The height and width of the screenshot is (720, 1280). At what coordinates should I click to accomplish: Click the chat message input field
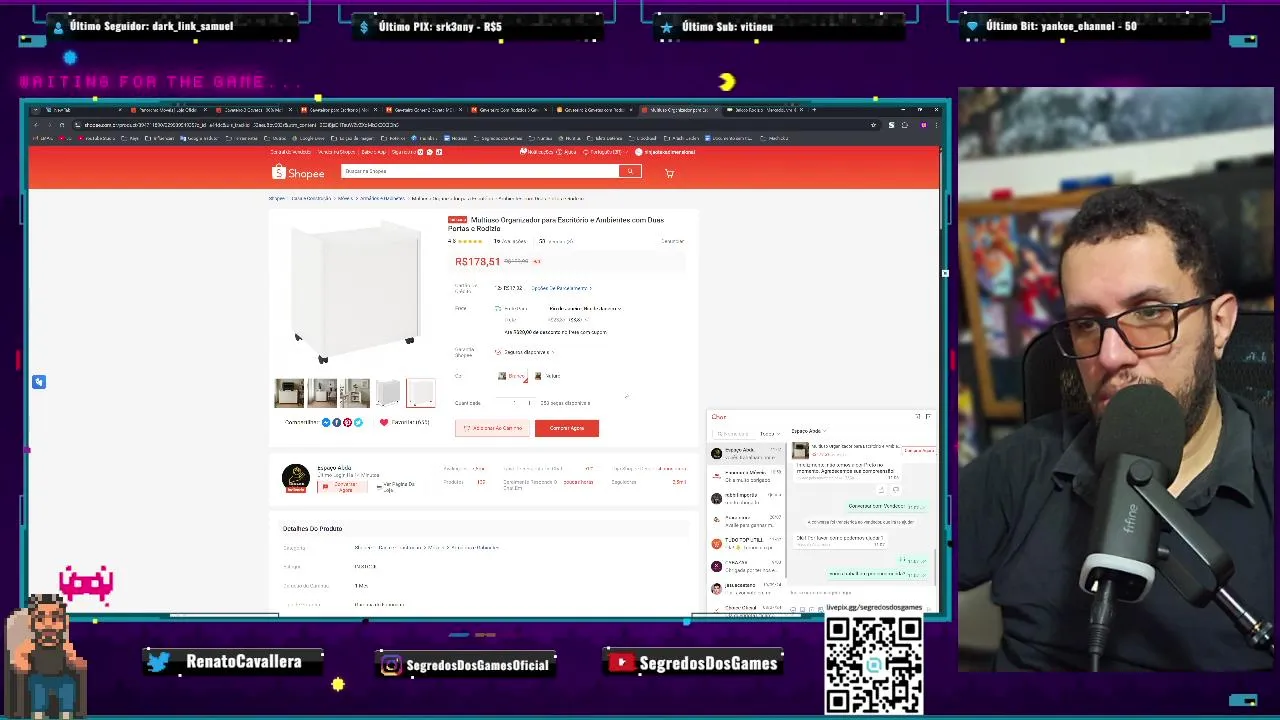pyautogui.click(x=860, y=593)
